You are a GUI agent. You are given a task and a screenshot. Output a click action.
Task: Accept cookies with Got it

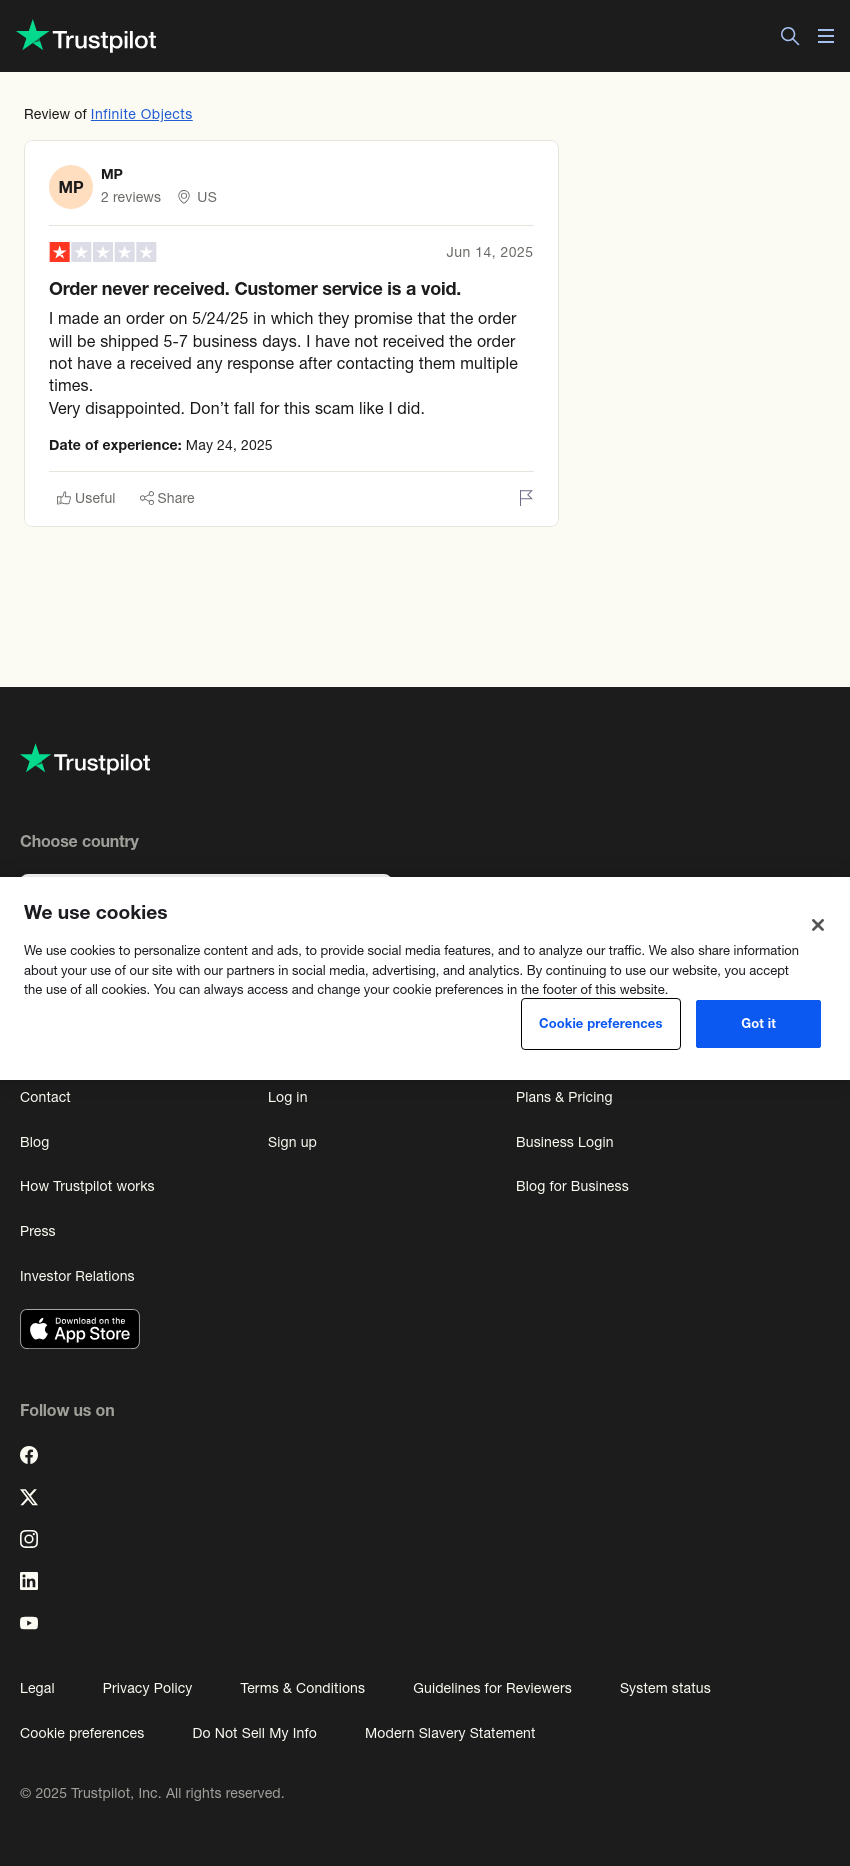758,1024
